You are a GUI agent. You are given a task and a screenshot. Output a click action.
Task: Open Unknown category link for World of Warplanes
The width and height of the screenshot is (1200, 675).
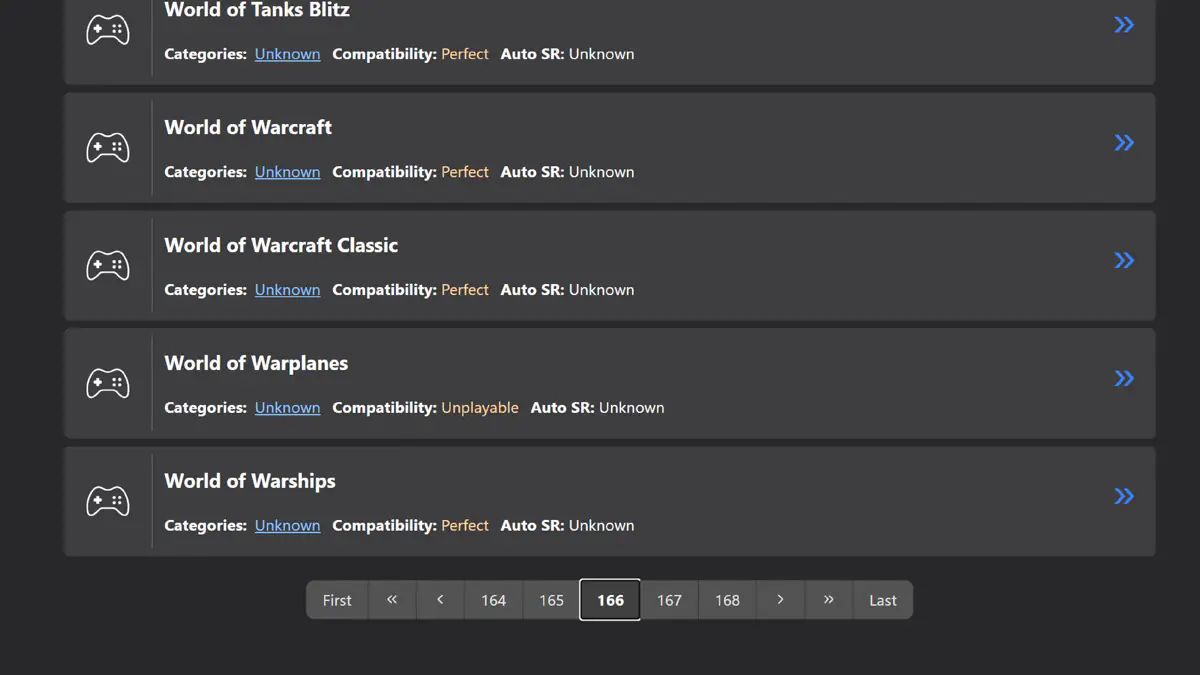click(x=287, y=408)
